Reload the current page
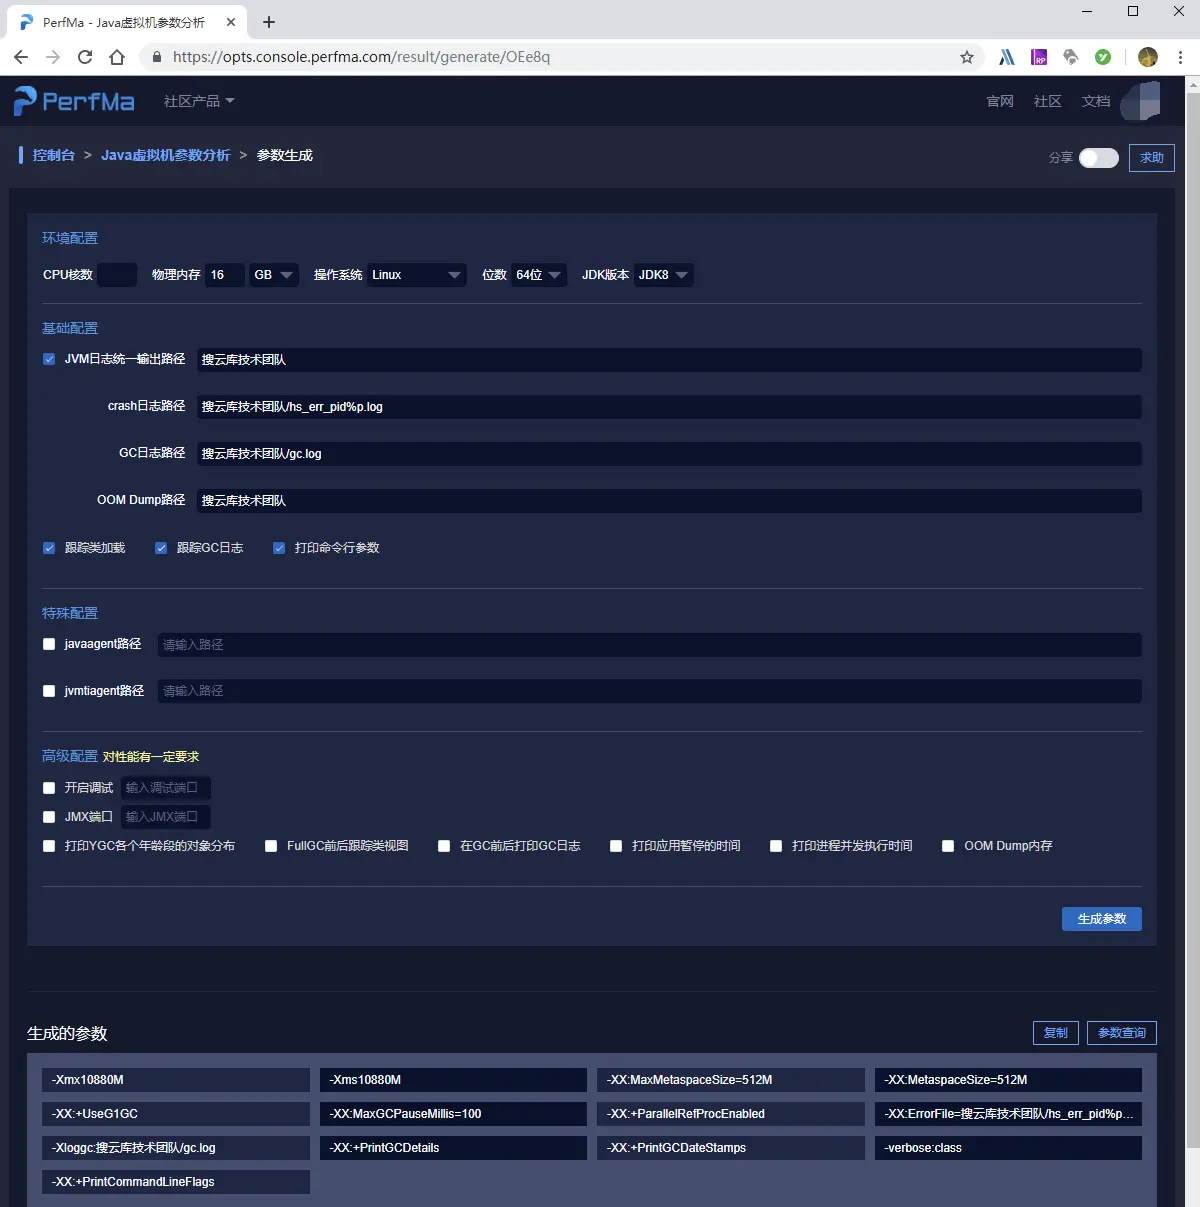1200x1207 pixels. click(x=85, y=57)
